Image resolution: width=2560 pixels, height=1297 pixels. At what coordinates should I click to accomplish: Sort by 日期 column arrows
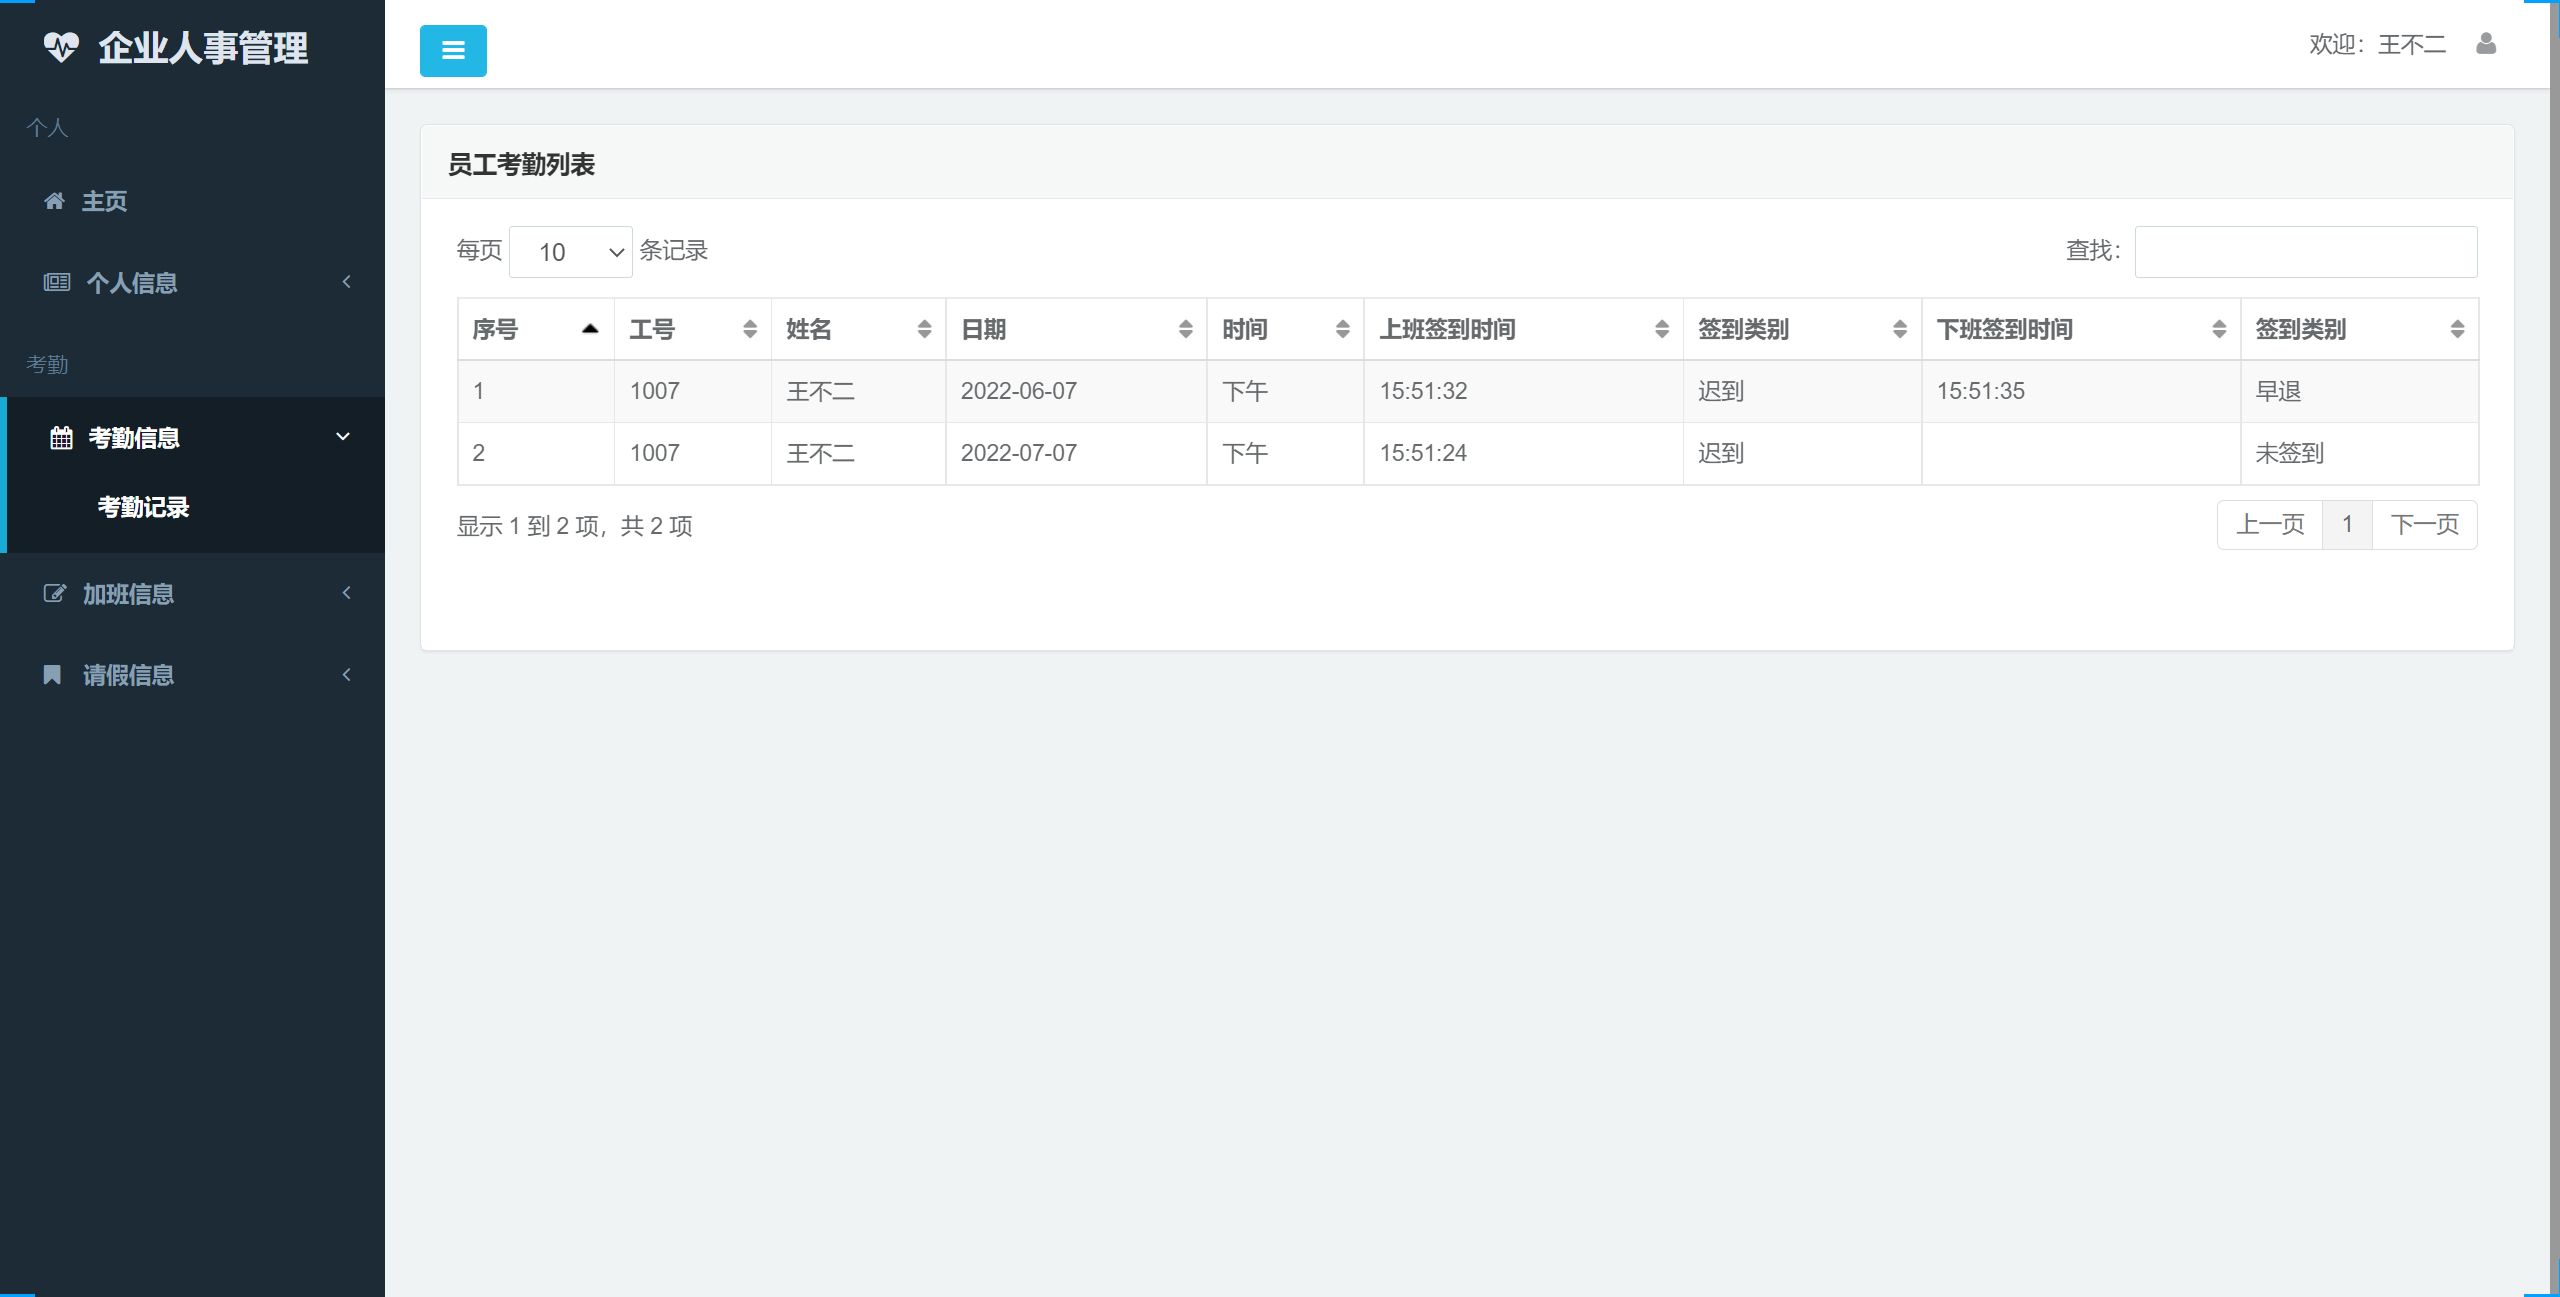pyautogui.click(x=1186, y=329)
